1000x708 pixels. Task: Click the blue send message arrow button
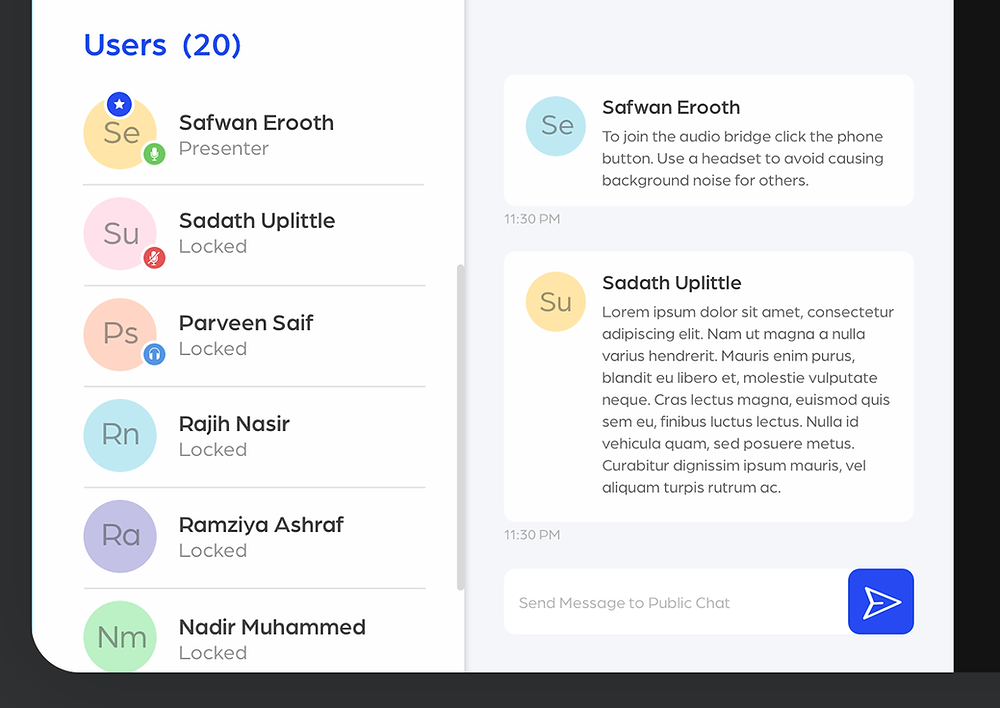point(881,601)
